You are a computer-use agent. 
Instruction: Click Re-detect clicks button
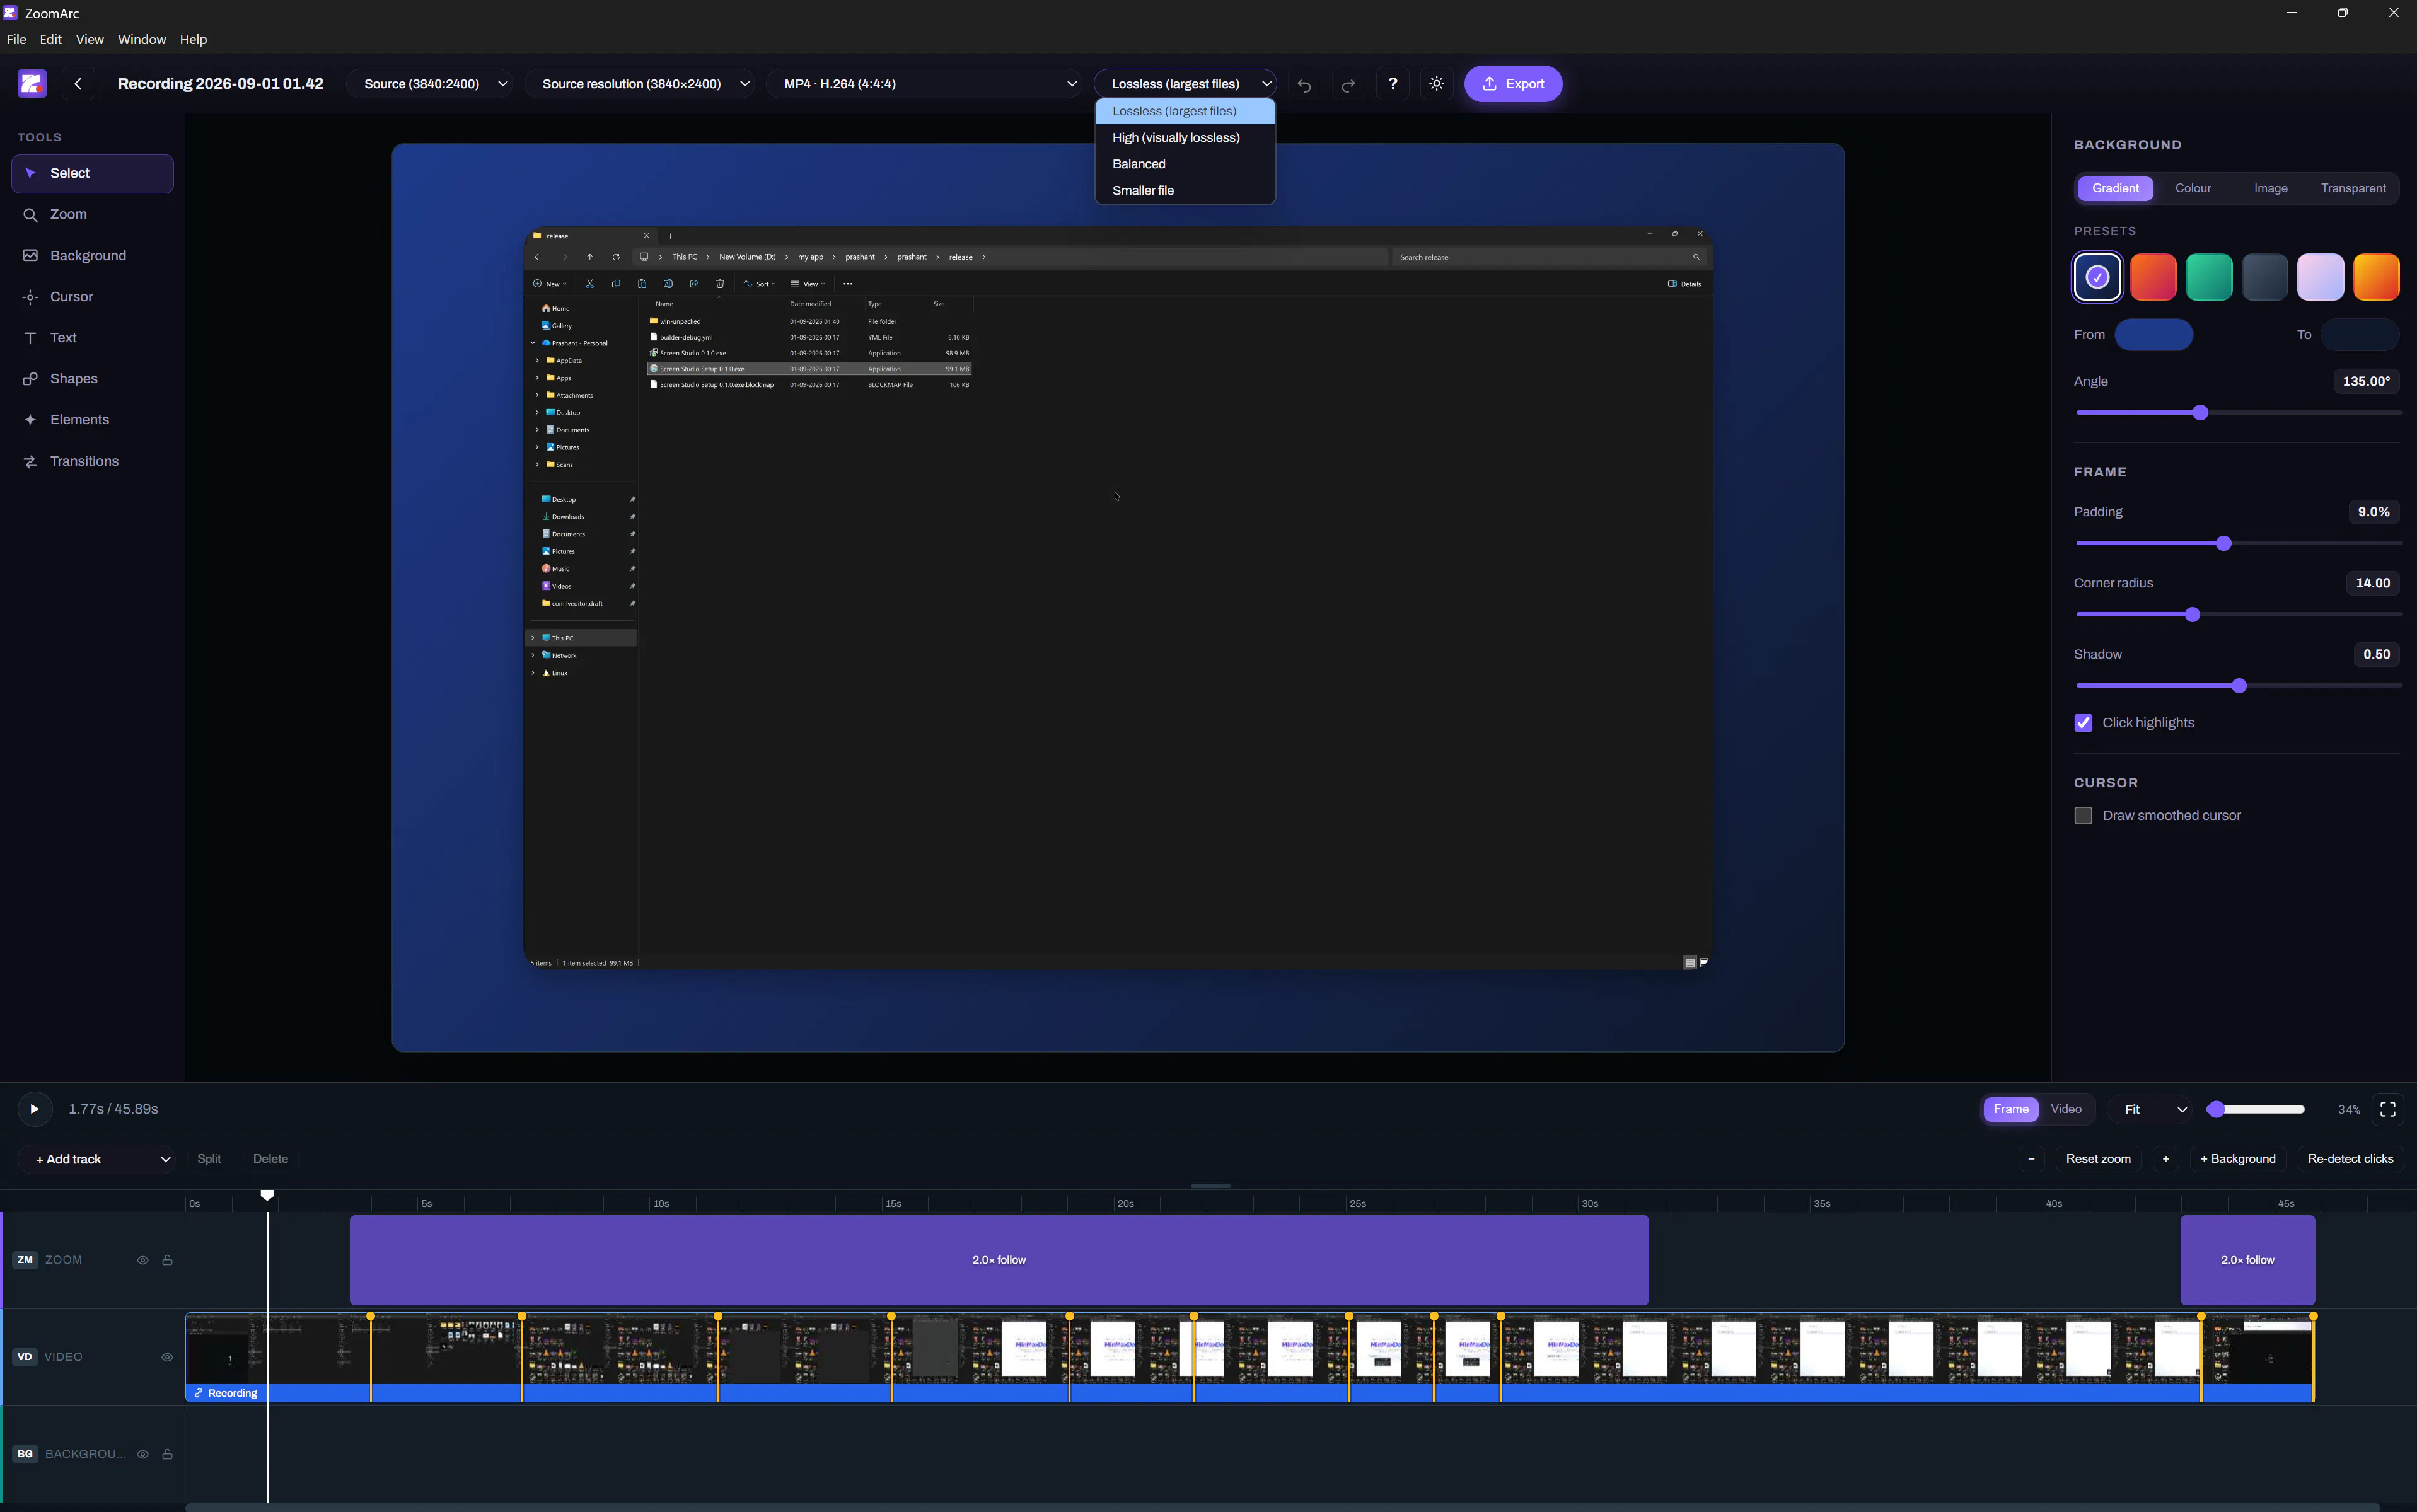[x=2350, y=1159]
